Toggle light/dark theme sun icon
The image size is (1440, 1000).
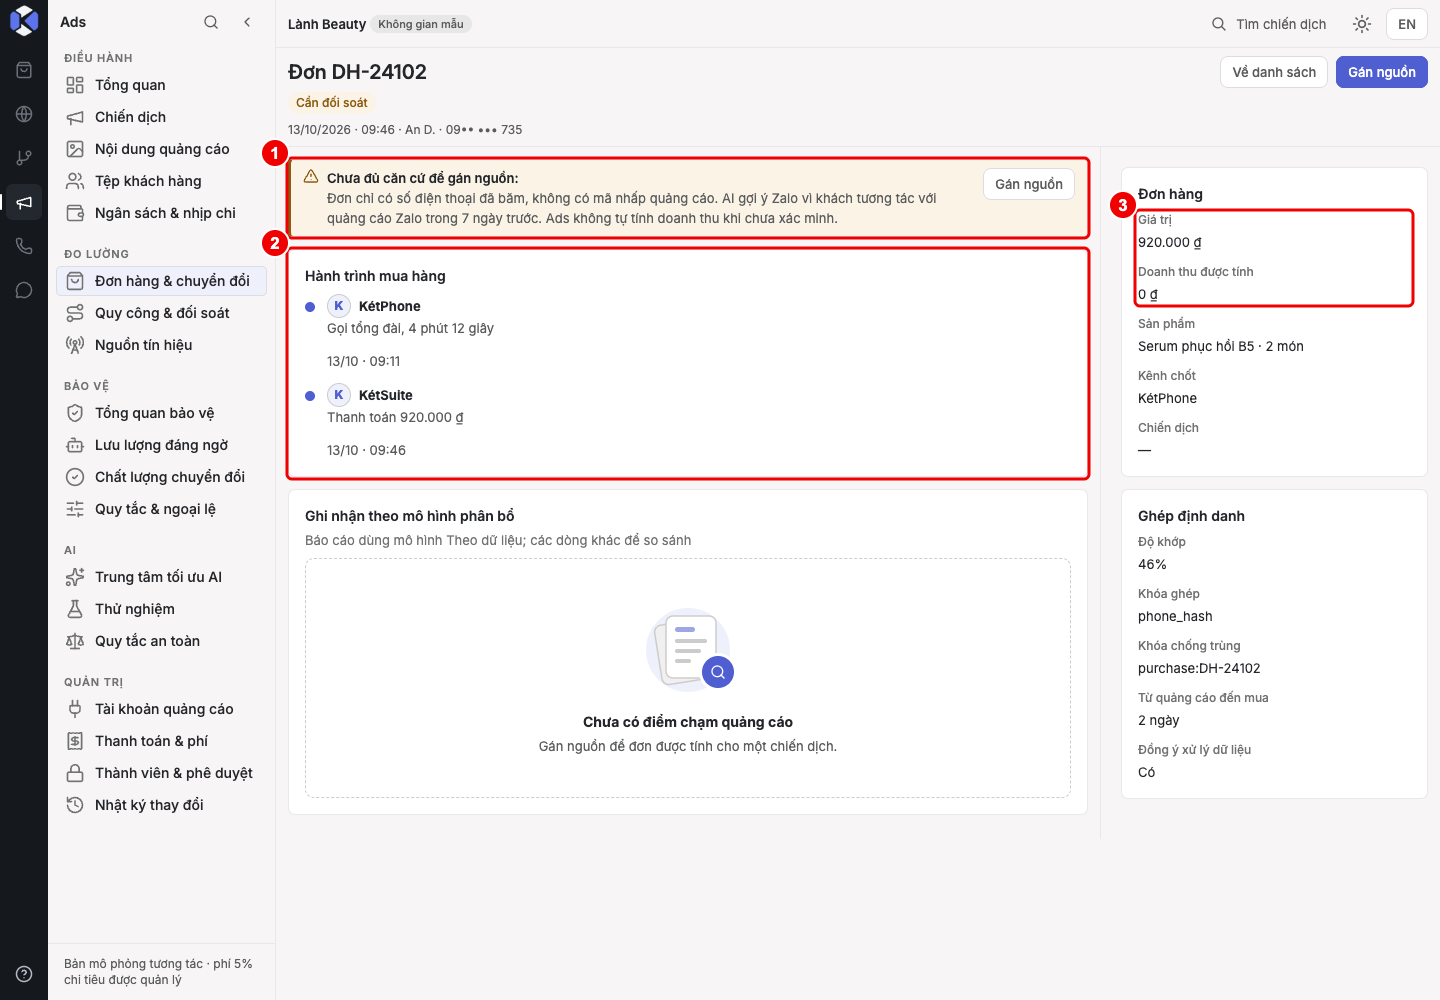(1362, 24)
